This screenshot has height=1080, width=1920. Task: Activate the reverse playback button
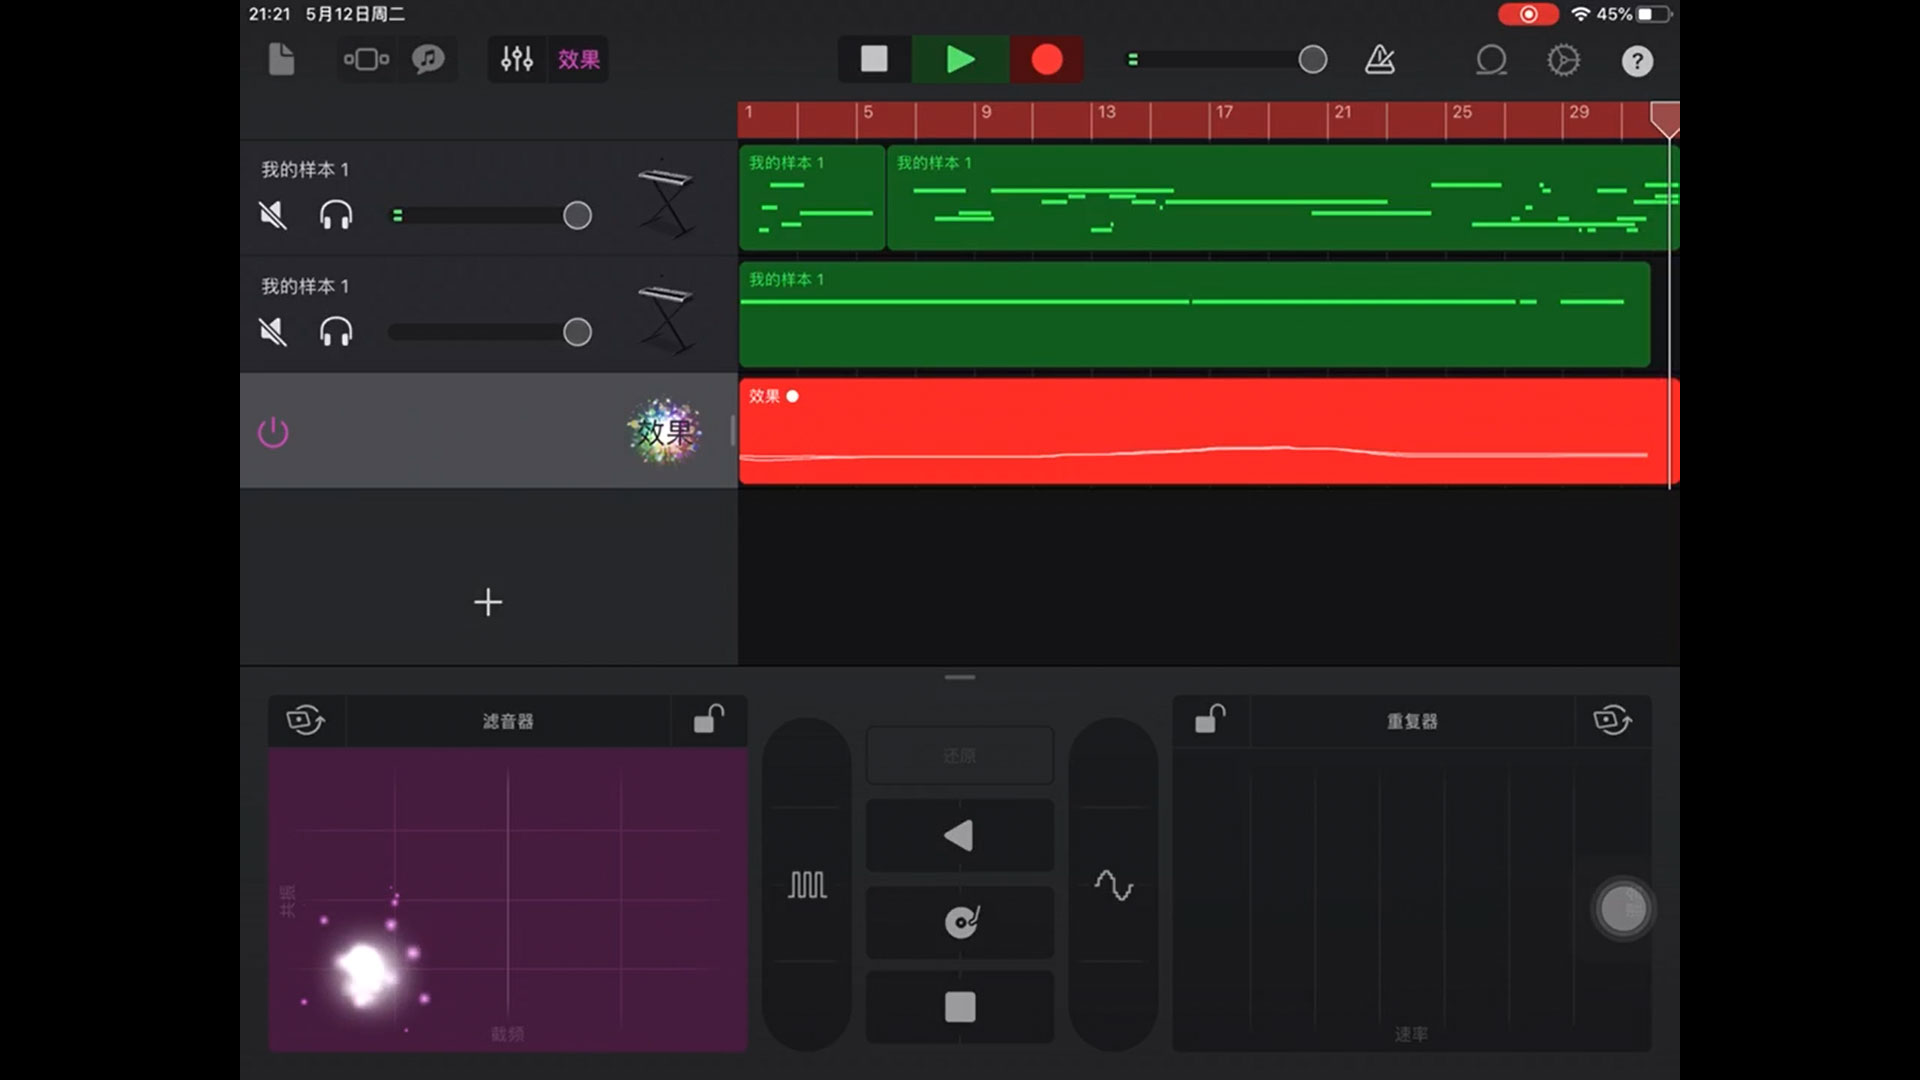pos(960,835)
